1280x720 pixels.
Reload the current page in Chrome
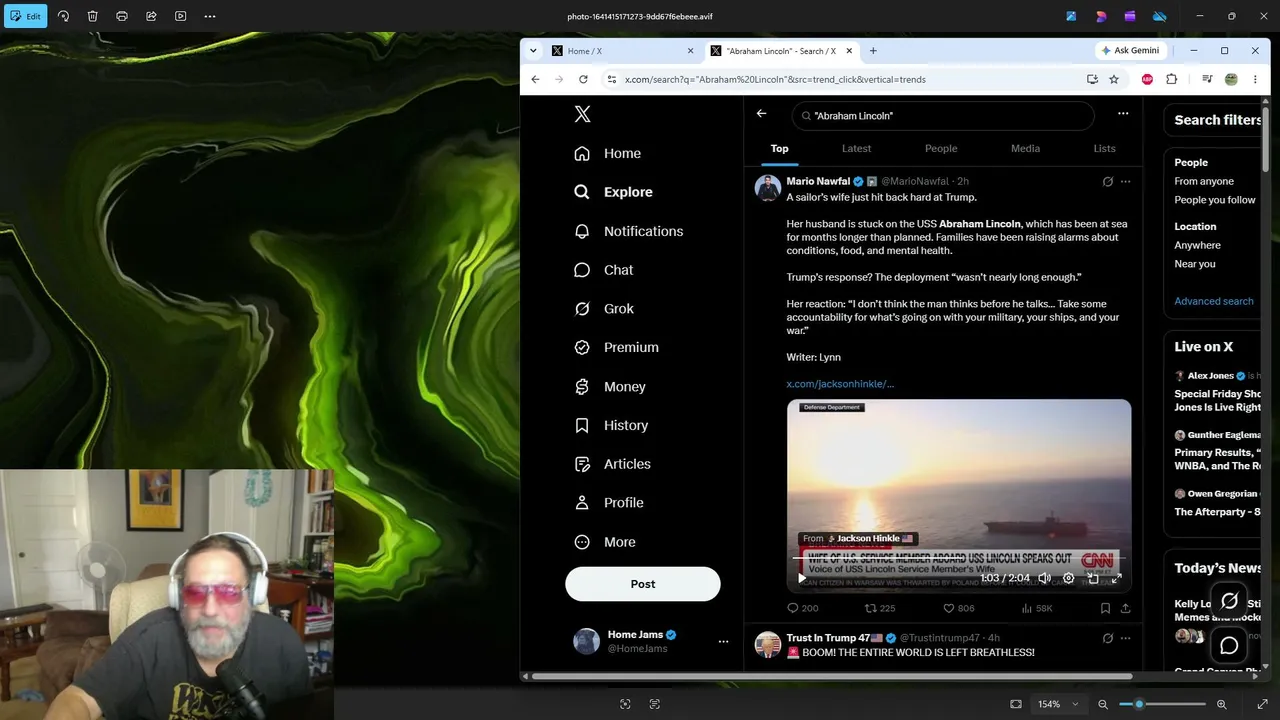tap(583, 79)
